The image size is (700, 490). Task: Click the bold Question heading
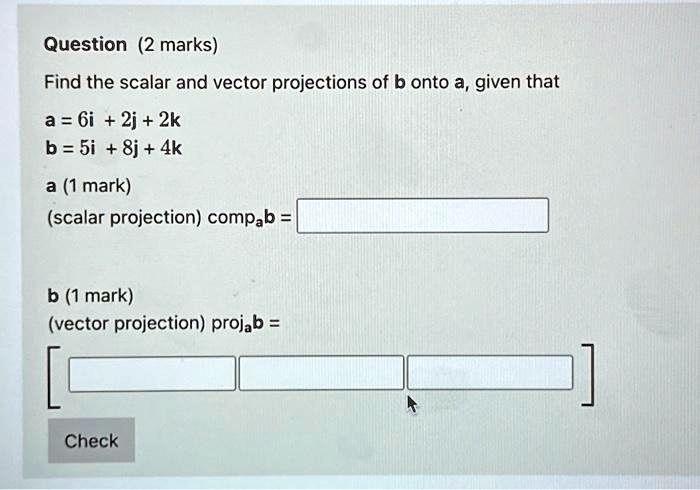click(x=85, y=45)
